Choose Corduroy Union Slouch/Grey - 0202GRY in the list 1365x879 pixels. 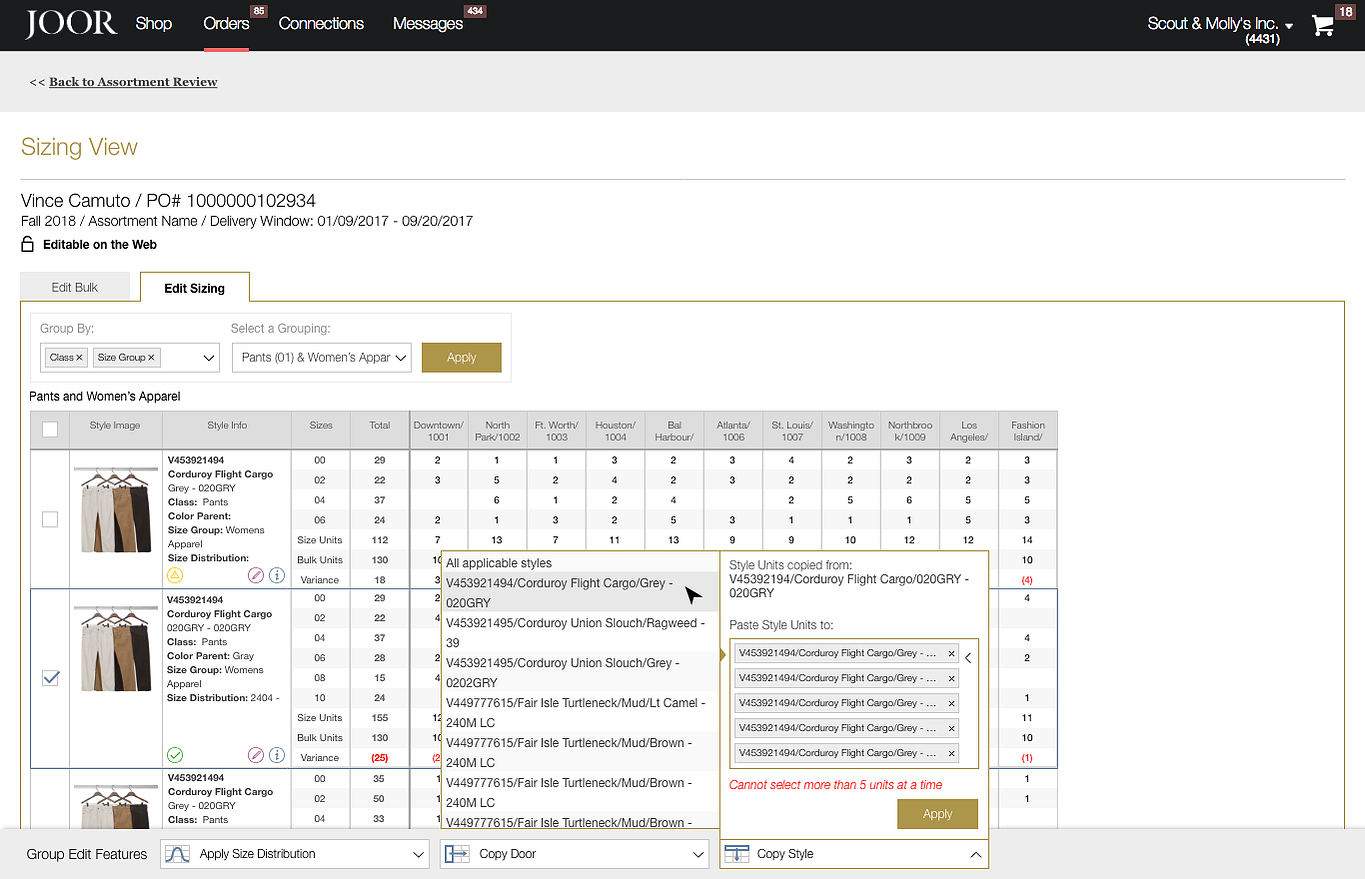579,672
